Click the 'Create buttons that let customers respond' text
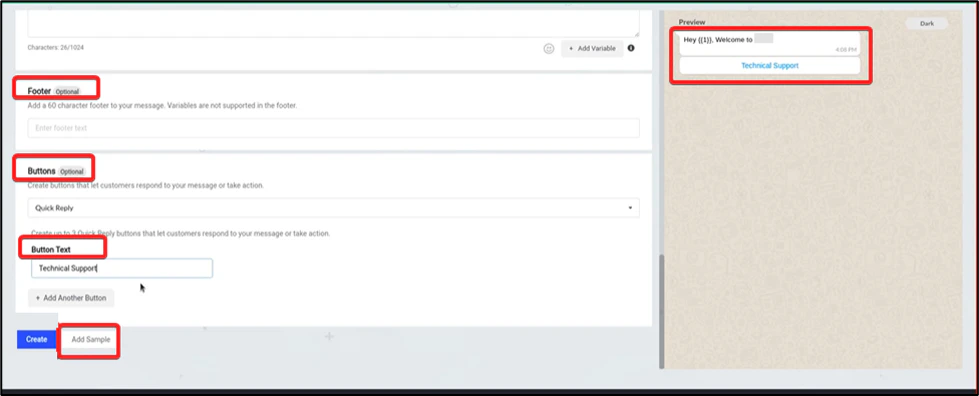 point(145,186)
